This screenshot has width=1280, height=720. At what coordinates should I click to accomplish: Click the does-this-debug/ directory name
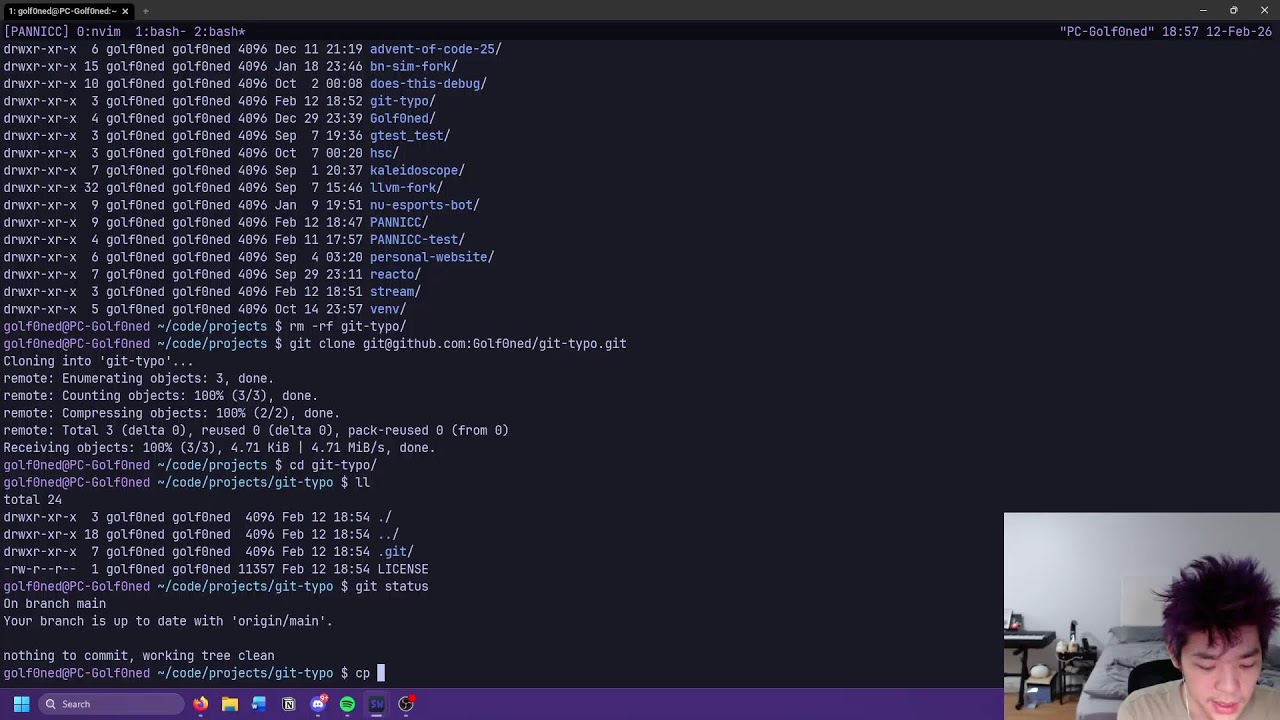click(428, 84)
